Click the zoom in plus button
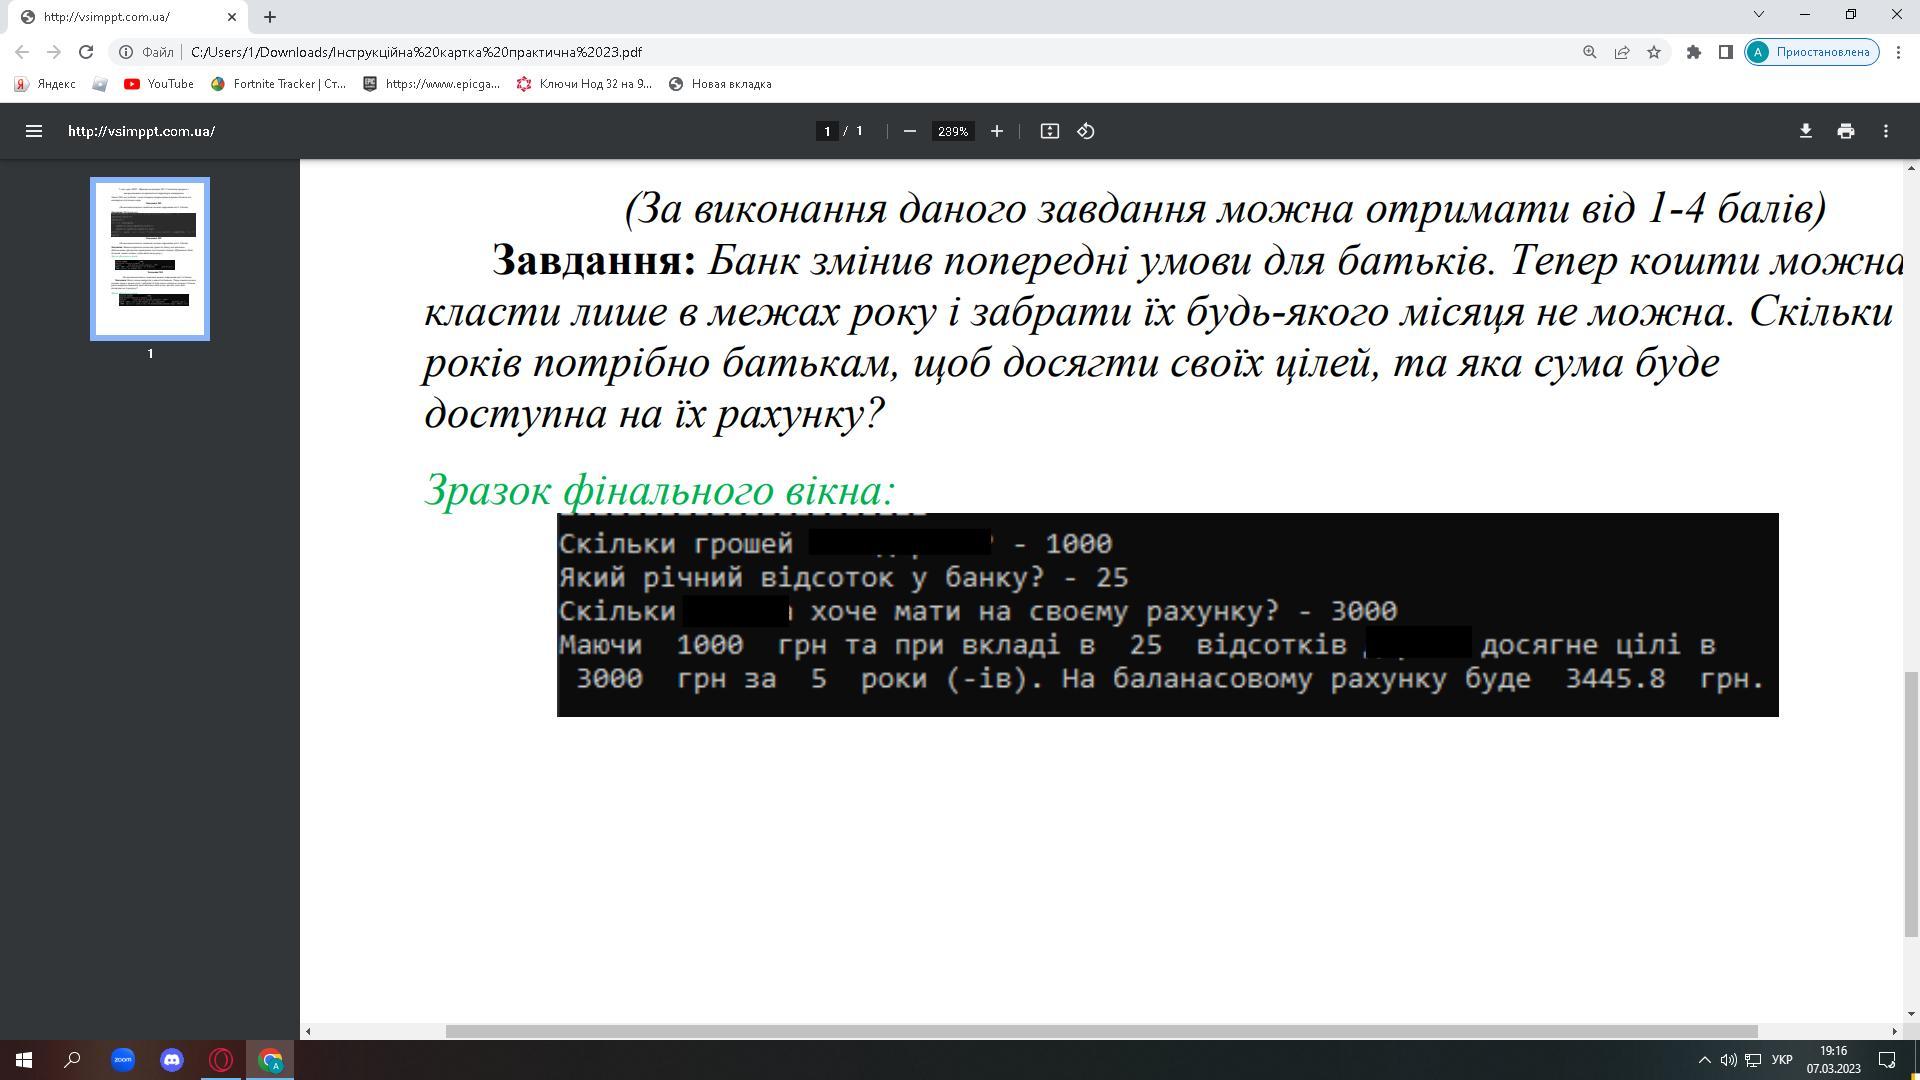This screenshot has height=1080, width=1920. point(996,131)
